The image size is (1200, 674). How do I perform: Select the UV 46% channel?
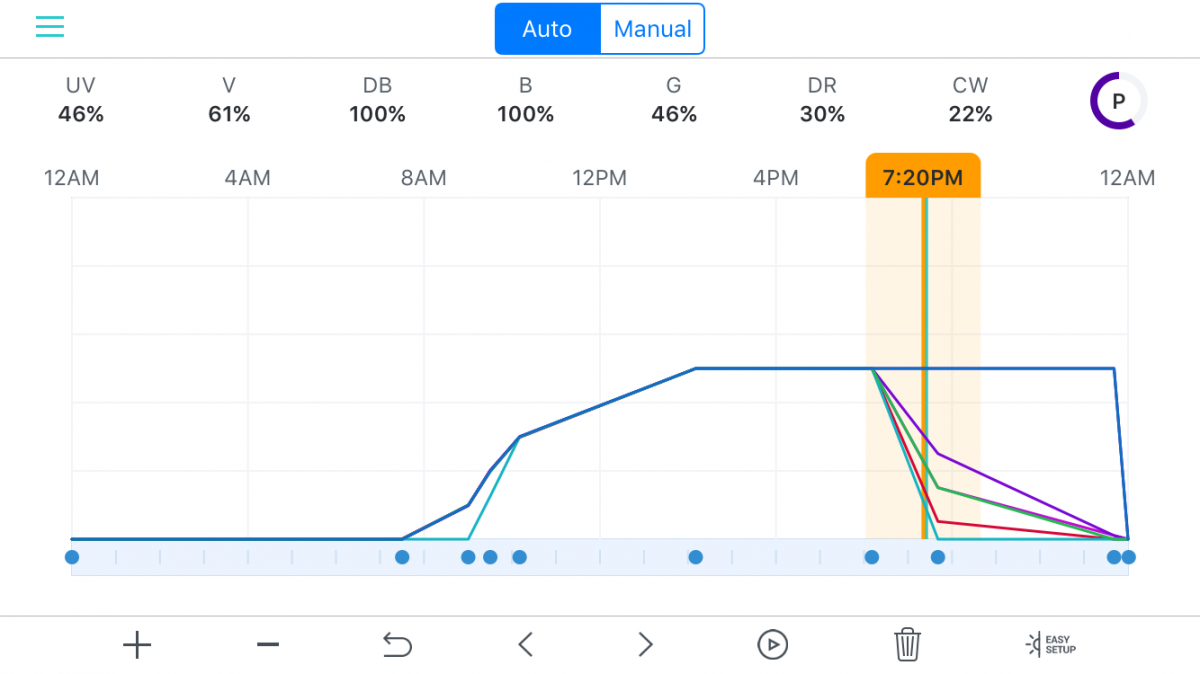[81, 100]
